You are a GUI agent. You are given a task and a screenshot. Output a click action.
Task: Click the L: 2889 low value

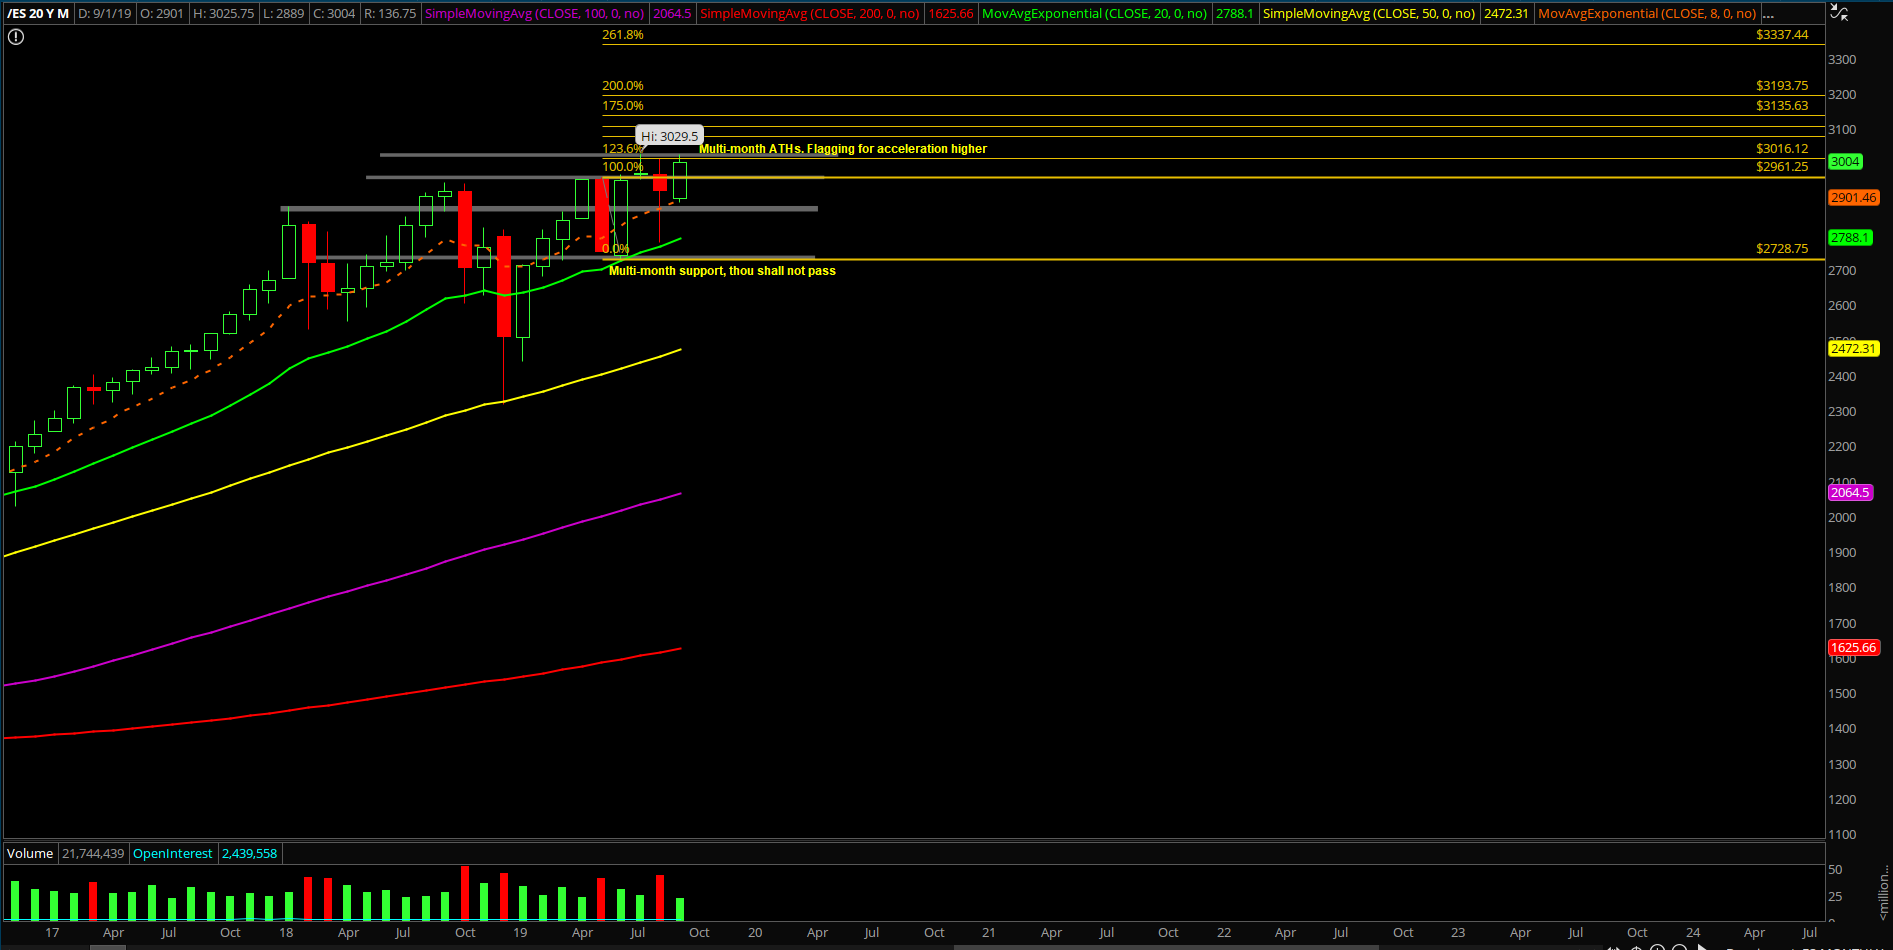(283, 14)
